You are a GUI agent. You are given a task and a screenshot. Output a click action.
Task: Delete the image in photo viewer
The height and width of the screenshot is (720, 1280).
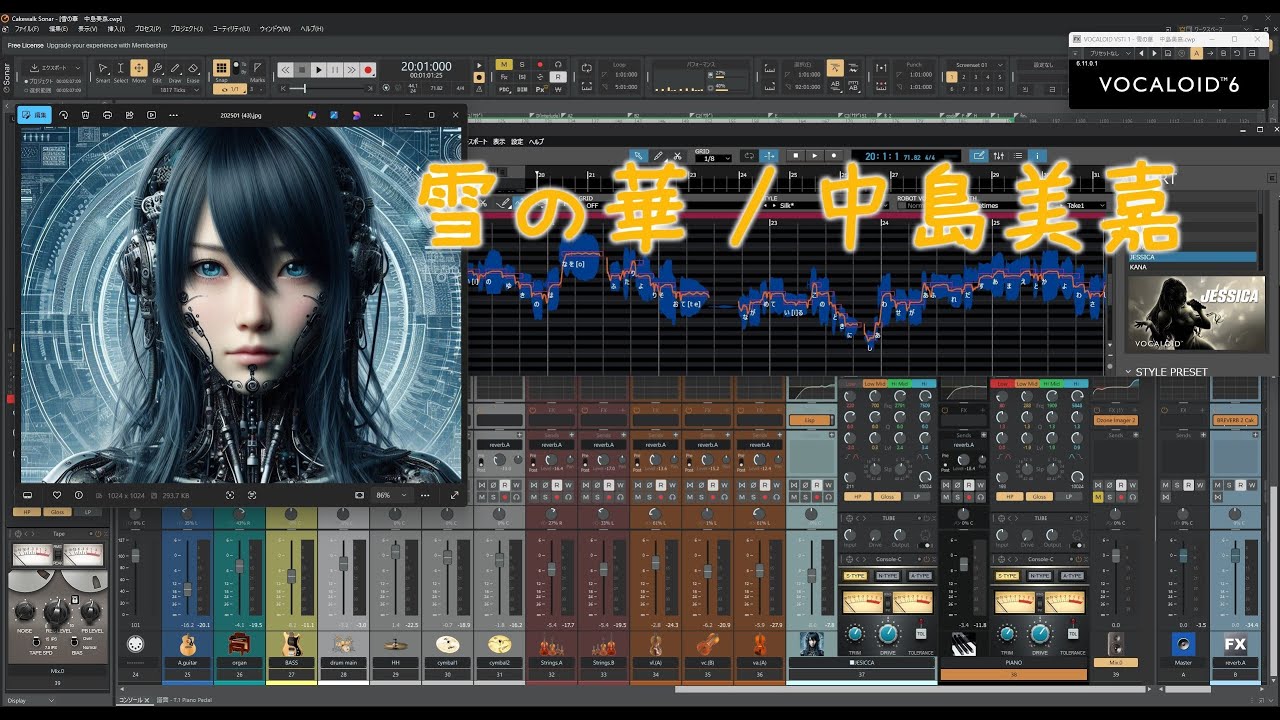85,115
